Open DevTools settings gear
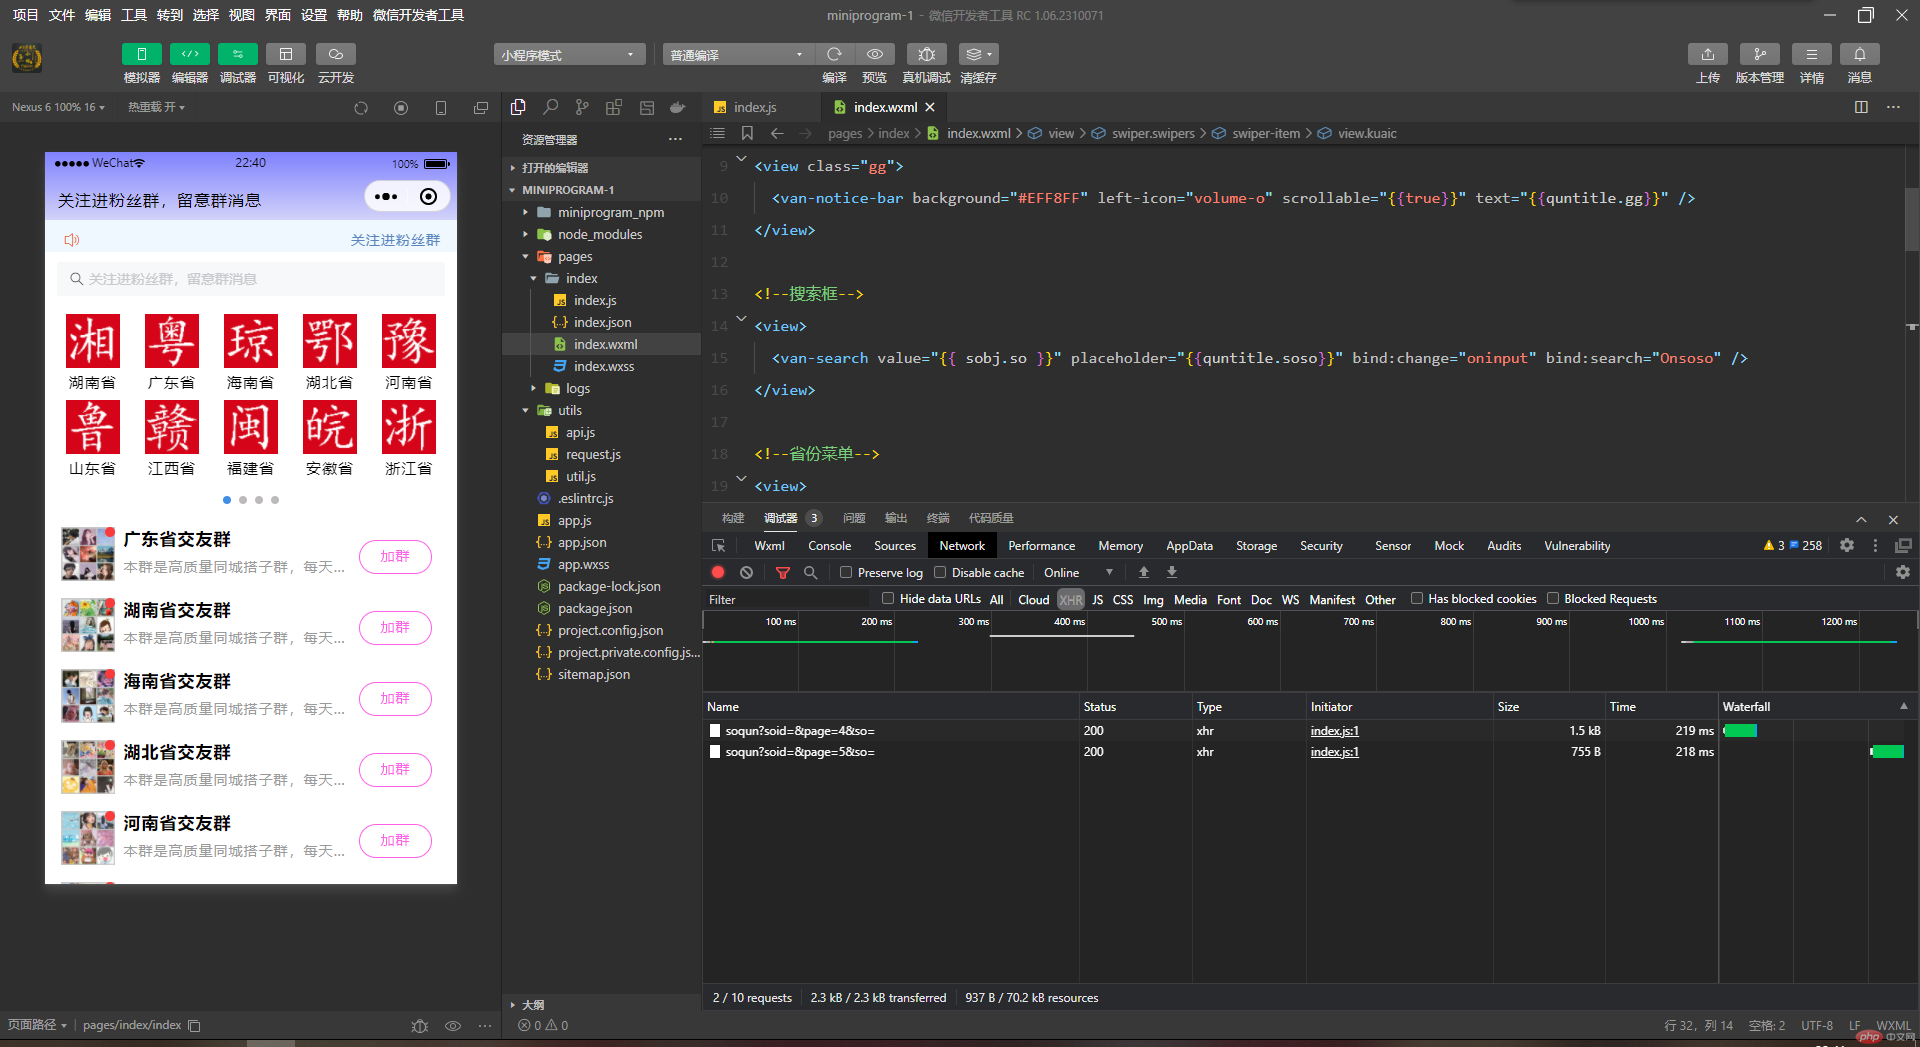 click(1847, 546)
